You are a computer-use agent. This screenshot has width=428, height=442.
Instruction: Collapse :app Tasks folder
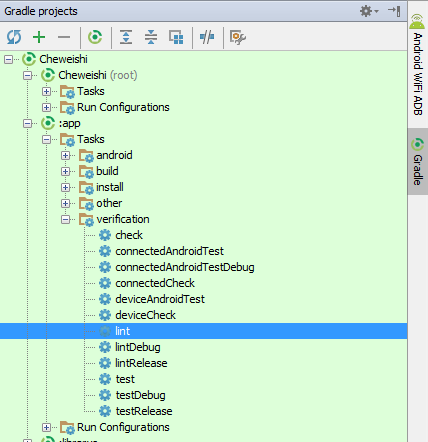[x=47, y=139]
